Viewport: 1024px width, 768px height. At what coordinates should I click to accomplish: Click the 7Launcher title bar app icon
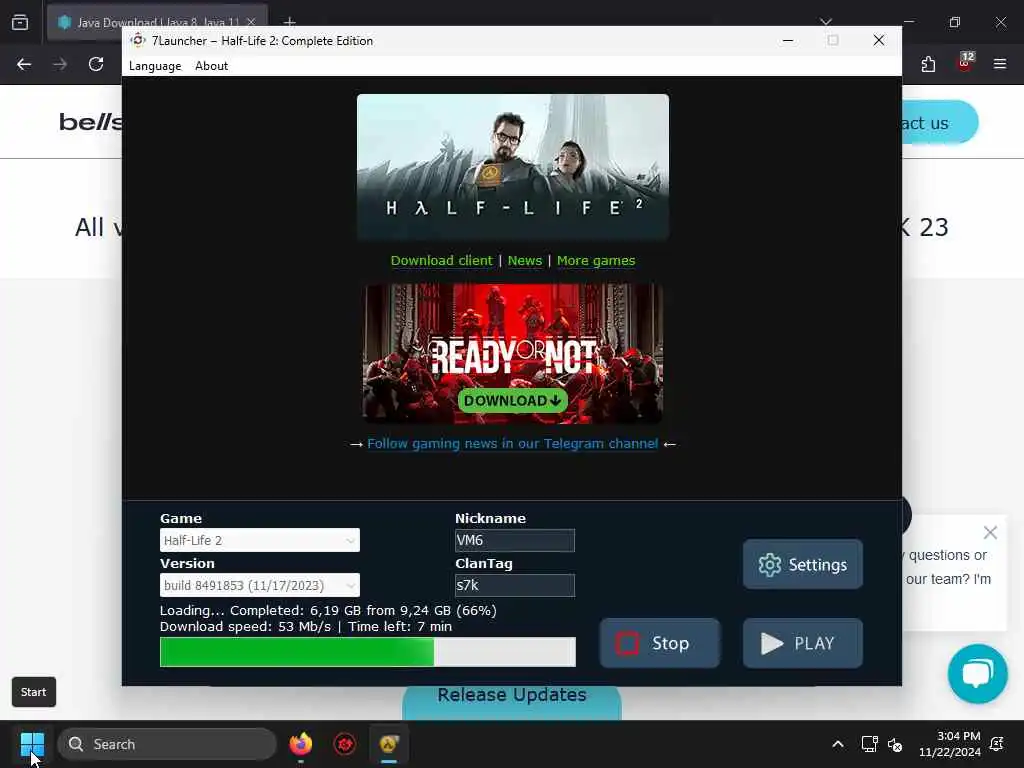click(138, 40)
